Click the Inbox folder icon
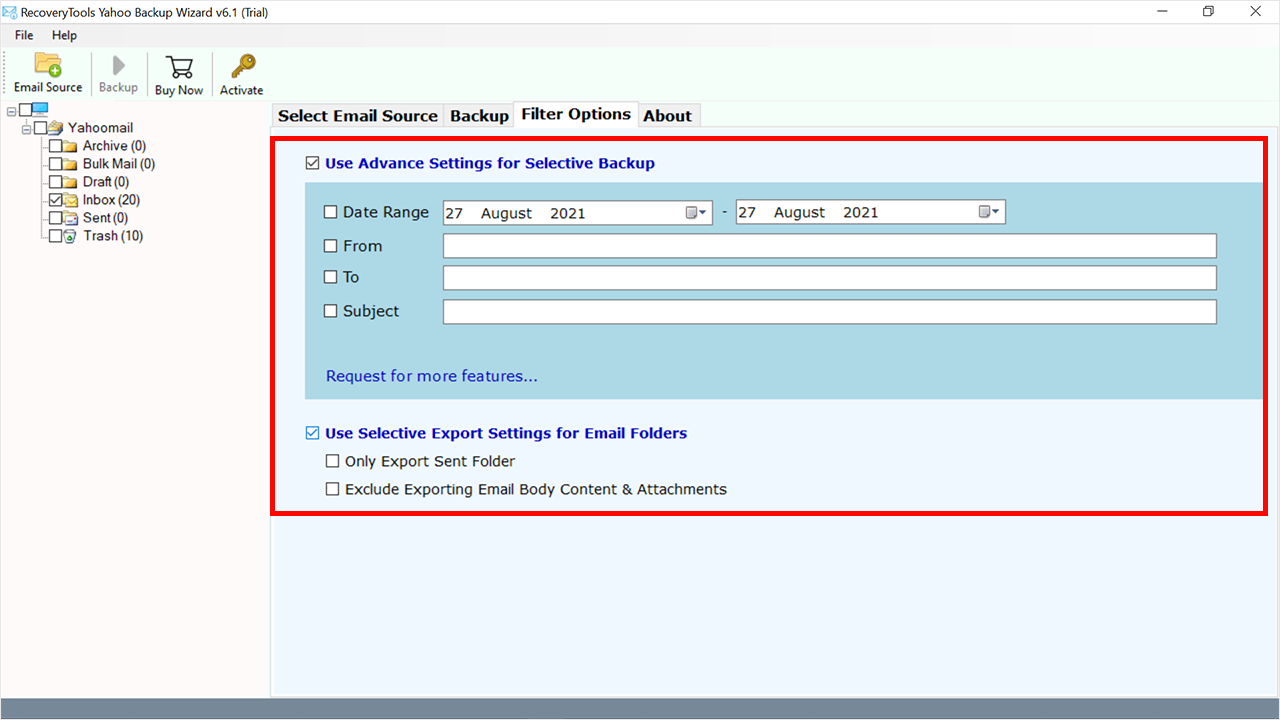This screenshot has height=720, width=1280. tap(71, 200)
